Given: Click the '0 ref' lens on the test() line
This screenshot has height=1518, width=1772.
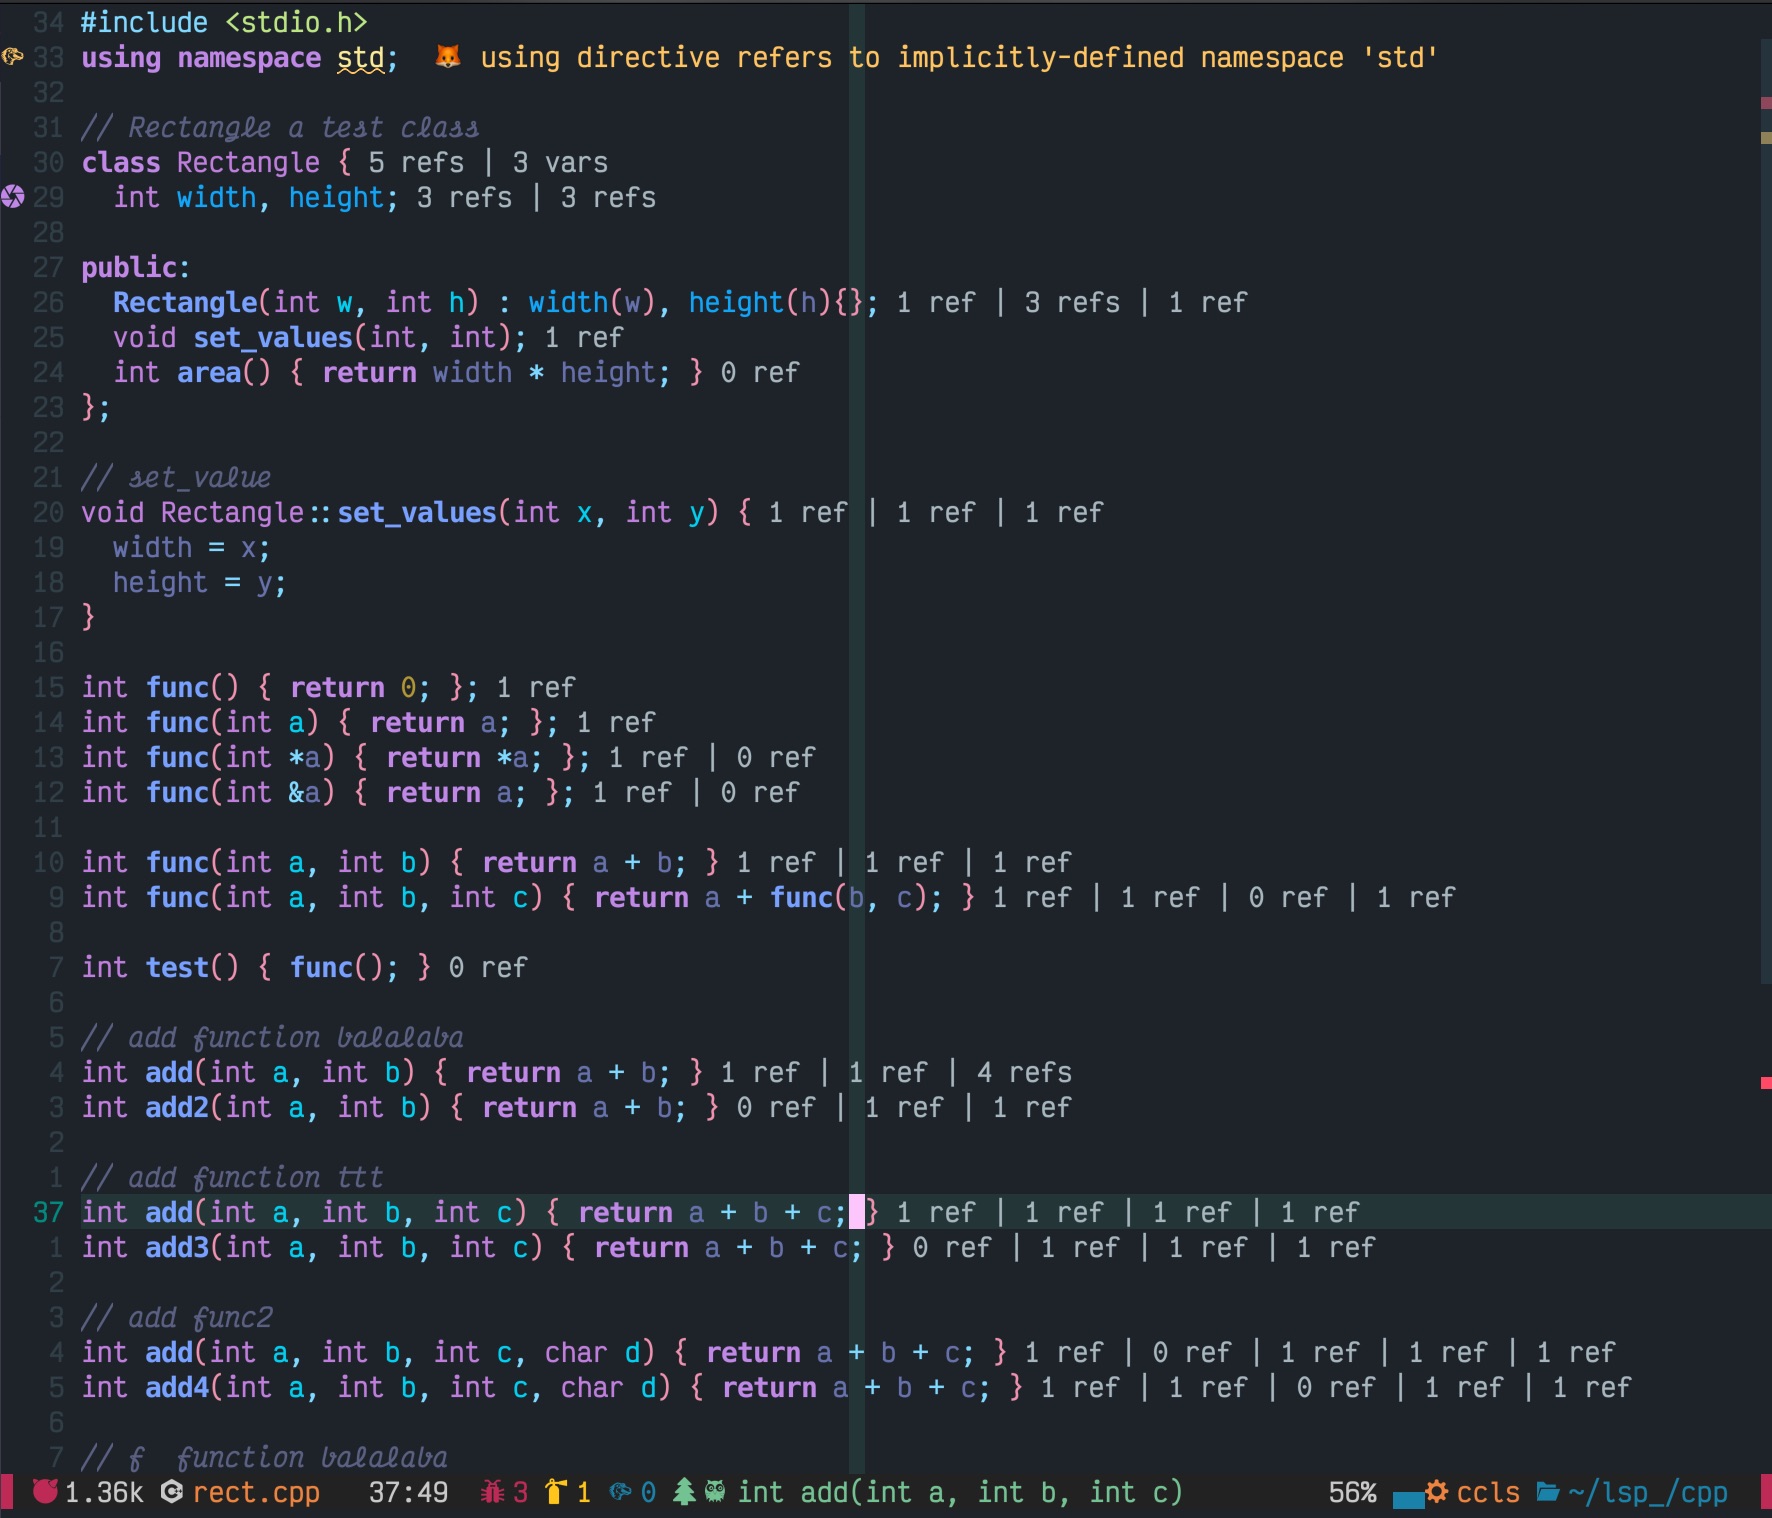Looking at the screenshot, I should (x=488, y=967).
